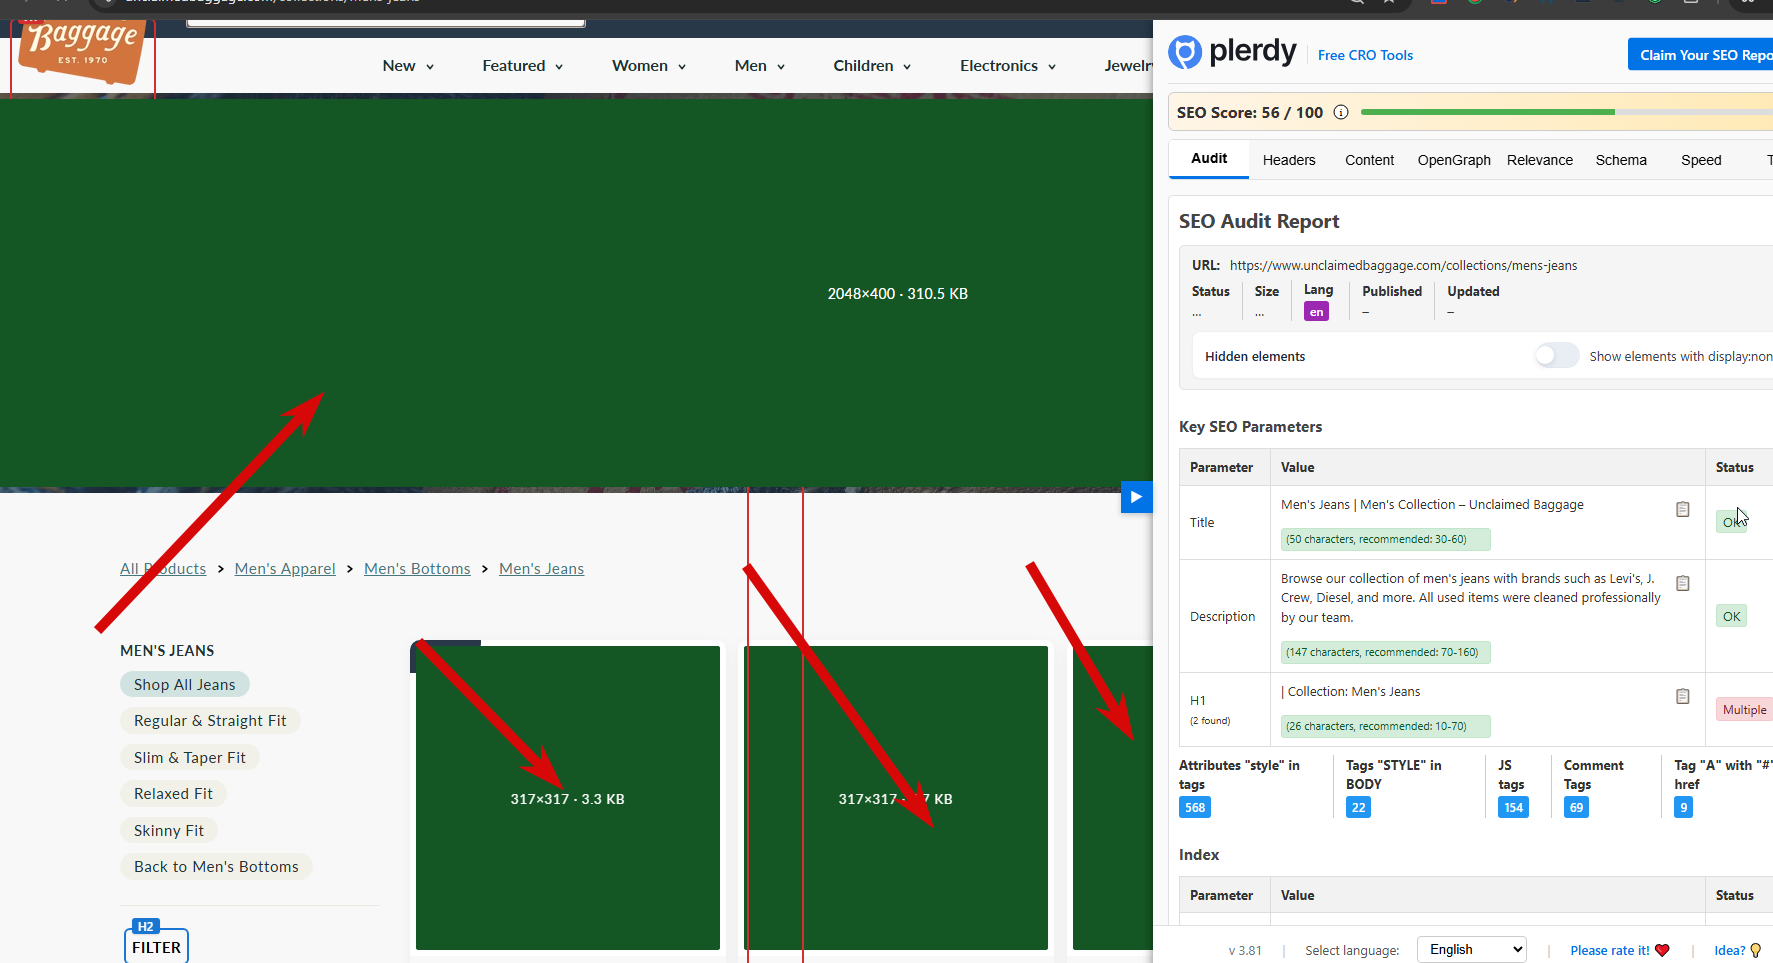Open the Select language dropdown
Screen dimensions: 1773x963
(x=1472, y=950)
